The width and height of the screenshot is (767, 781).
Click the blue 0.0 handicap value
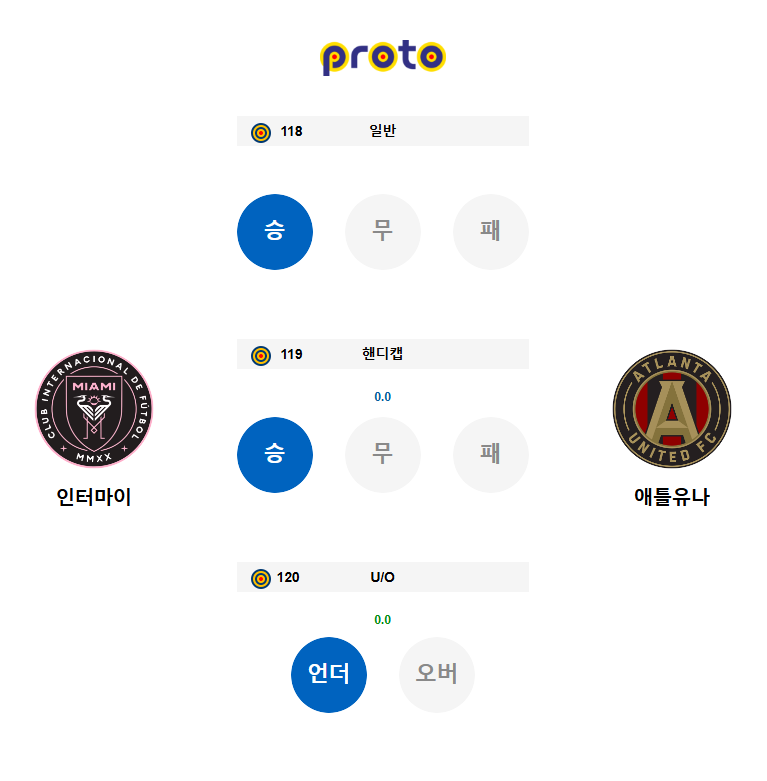coord(383,397)
